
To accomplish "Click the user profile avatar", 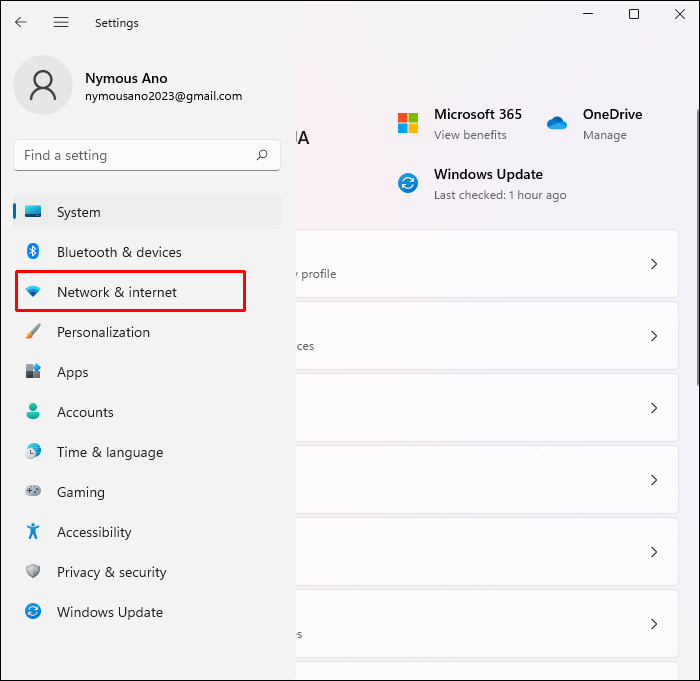I will 43,85.
